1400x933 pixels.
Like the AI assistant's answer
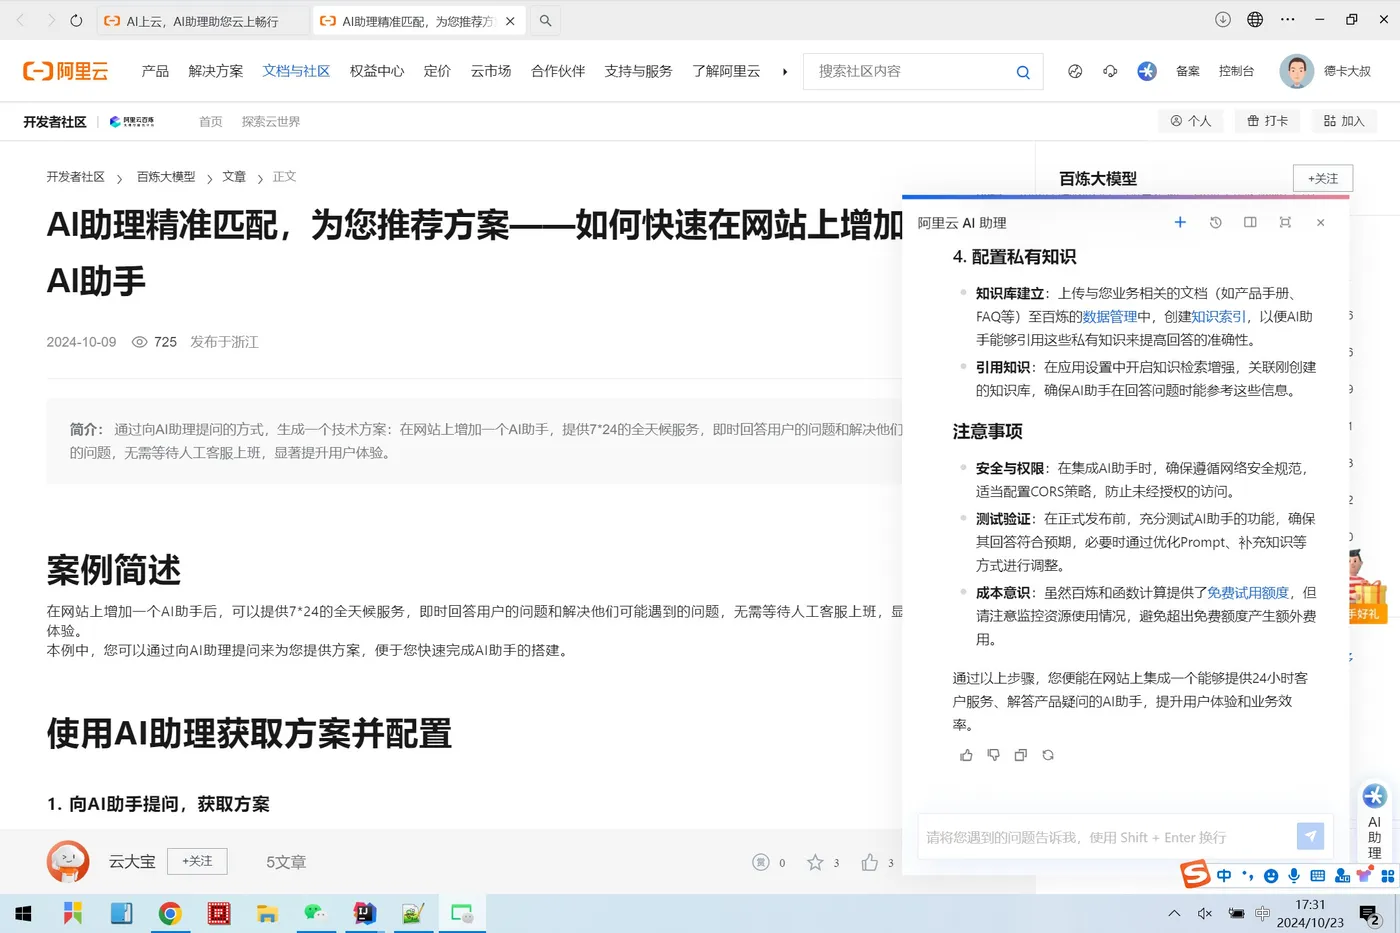pos(966,755)
